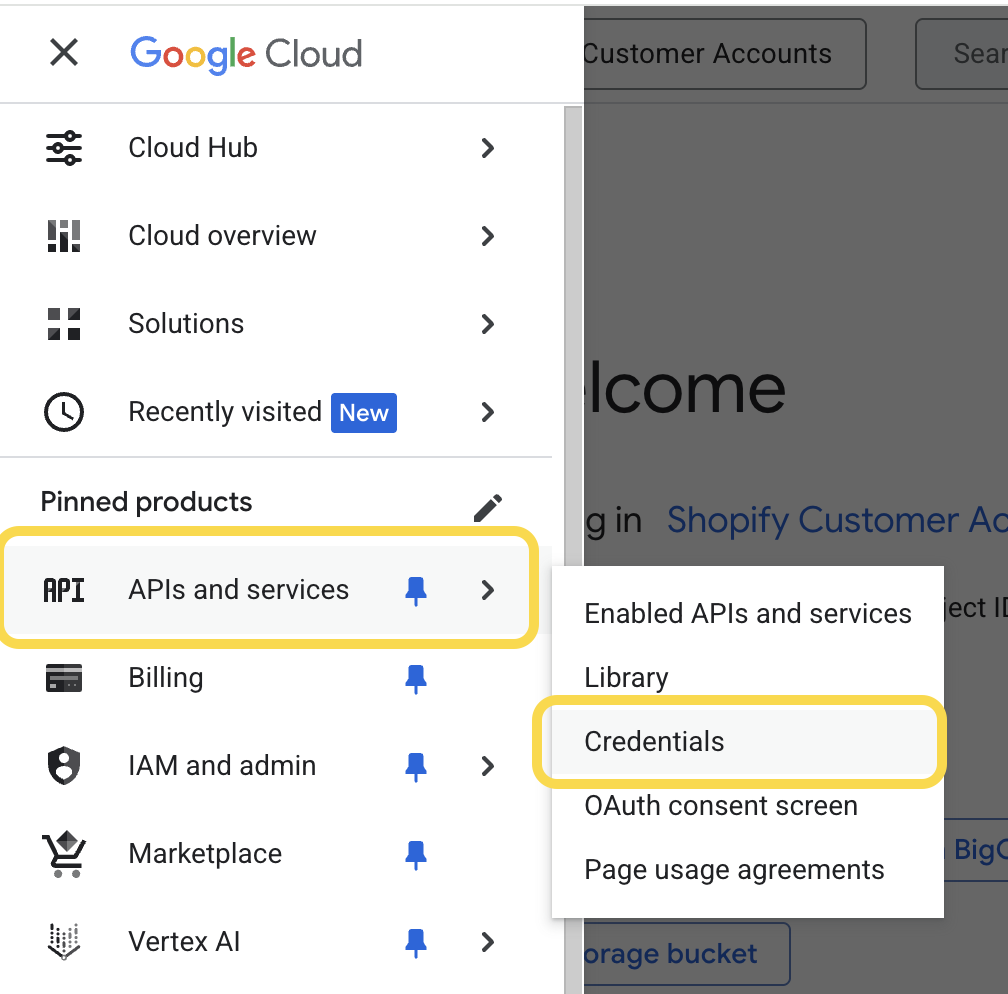Open IAM and admin menu item
Image resolution: width=1008 pixels, height=994 pixels.
[276, 766]
